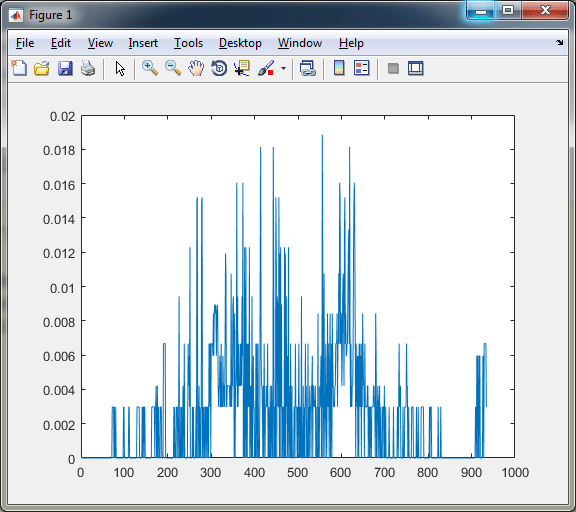The width and height of the screenshot is (576, 512).
Task: Select the Edit Plot arrow tool
Action: pyautogui.click(x=120, y=68)
